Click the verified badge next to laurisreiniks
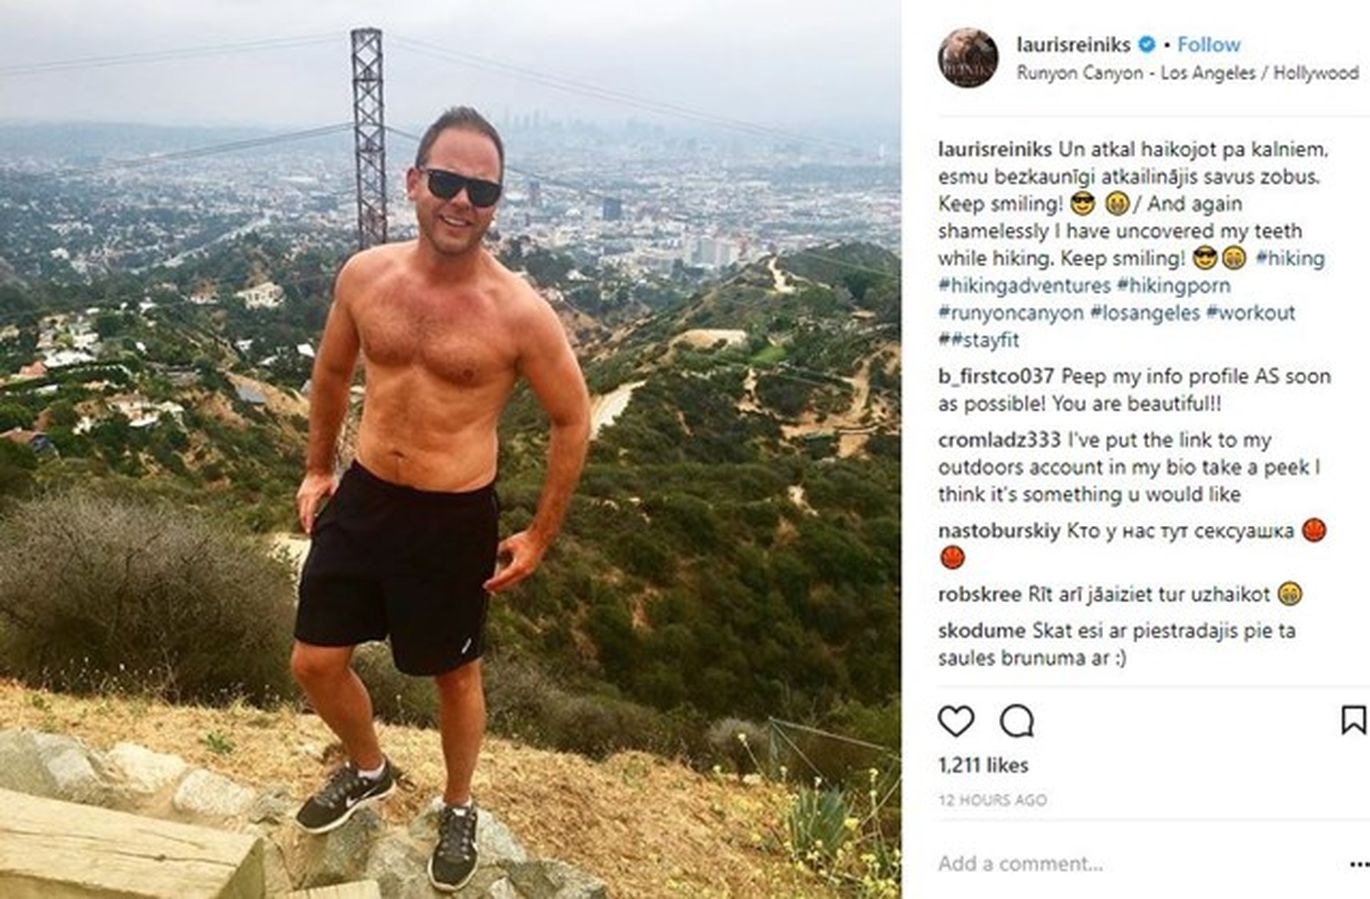Viewport: 1370px width, 899px height. pyautogui.click(x=1148, y=44)
